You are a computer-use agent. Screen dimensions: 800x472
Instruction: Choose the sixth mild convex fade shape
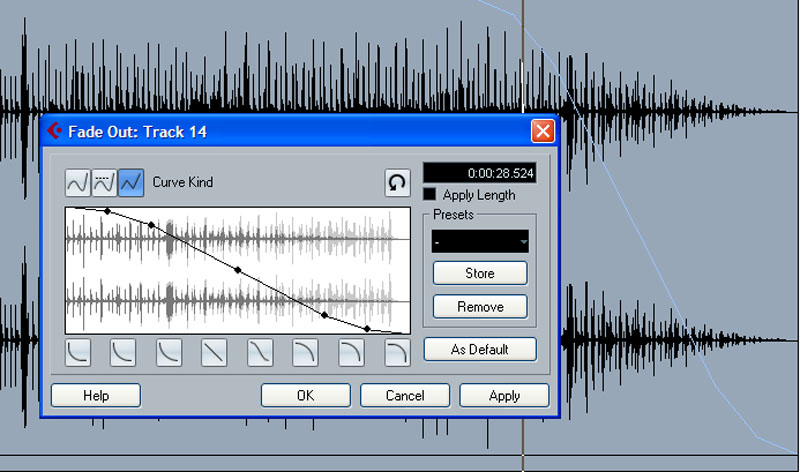306,353
